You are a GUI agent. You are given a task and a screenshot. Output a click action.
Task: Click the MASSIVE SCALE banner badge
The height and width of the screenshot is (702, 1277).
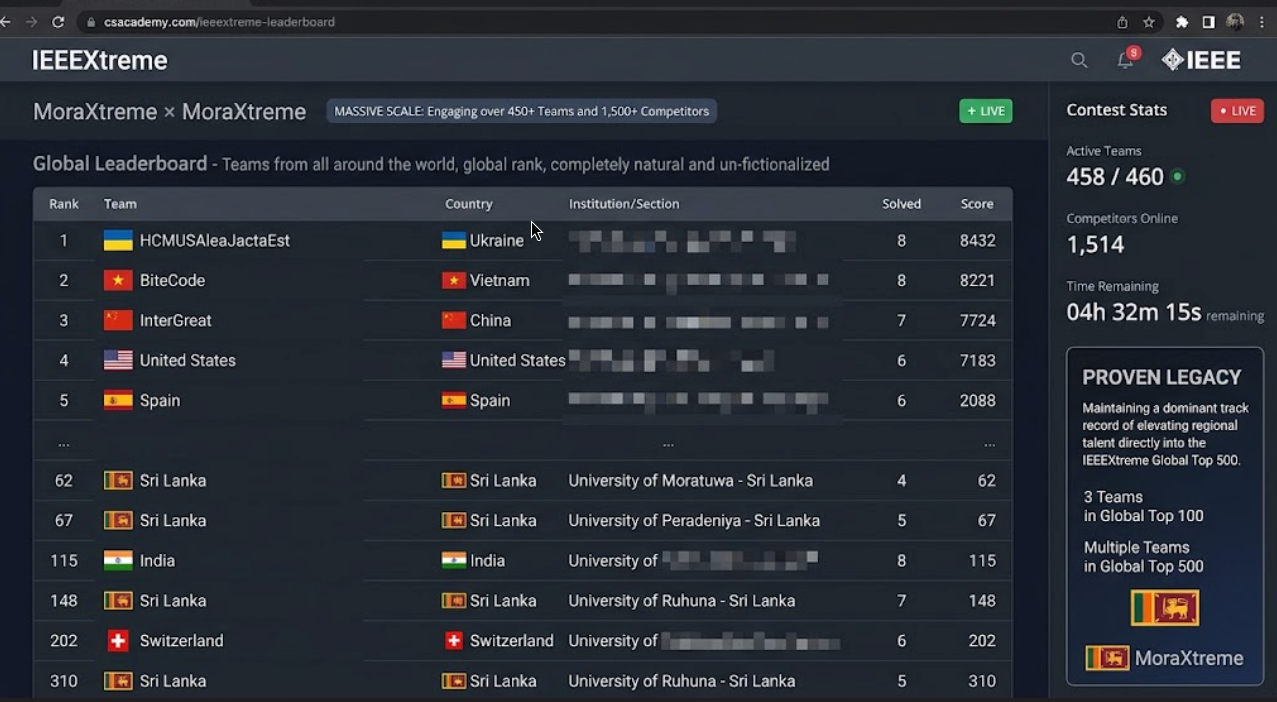521,111
